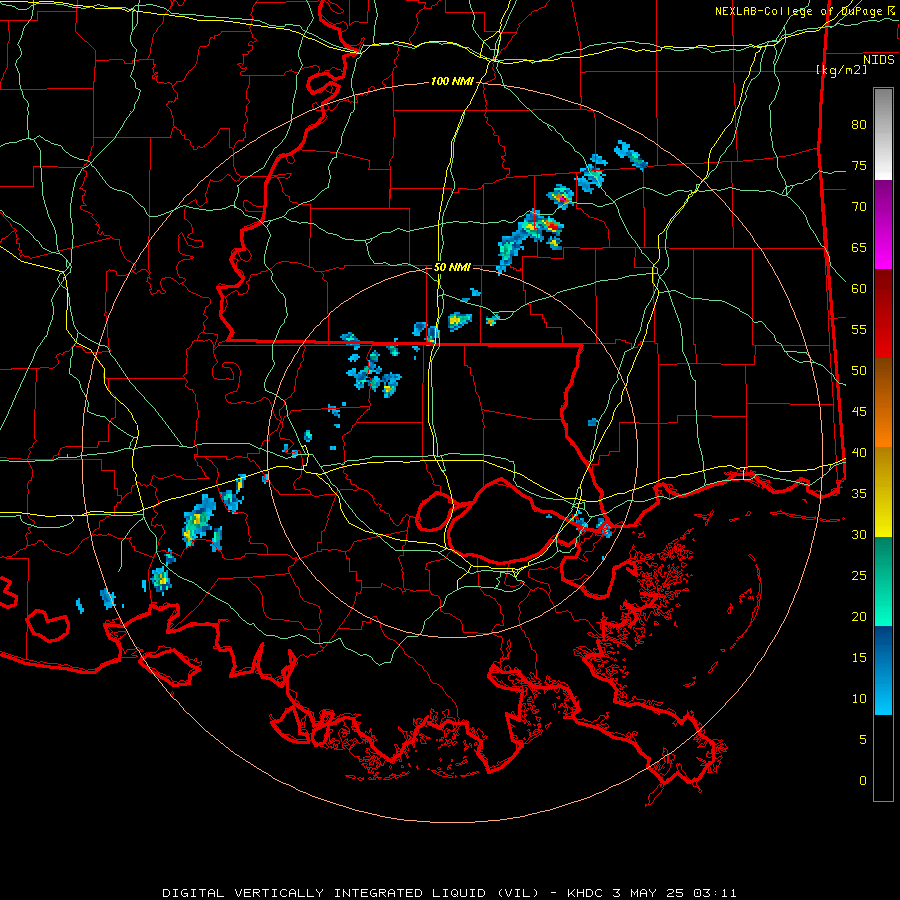Screen dimensions: 900x900
Task: Pick the blue band of the color scale
Action: (x=883, y=670)
